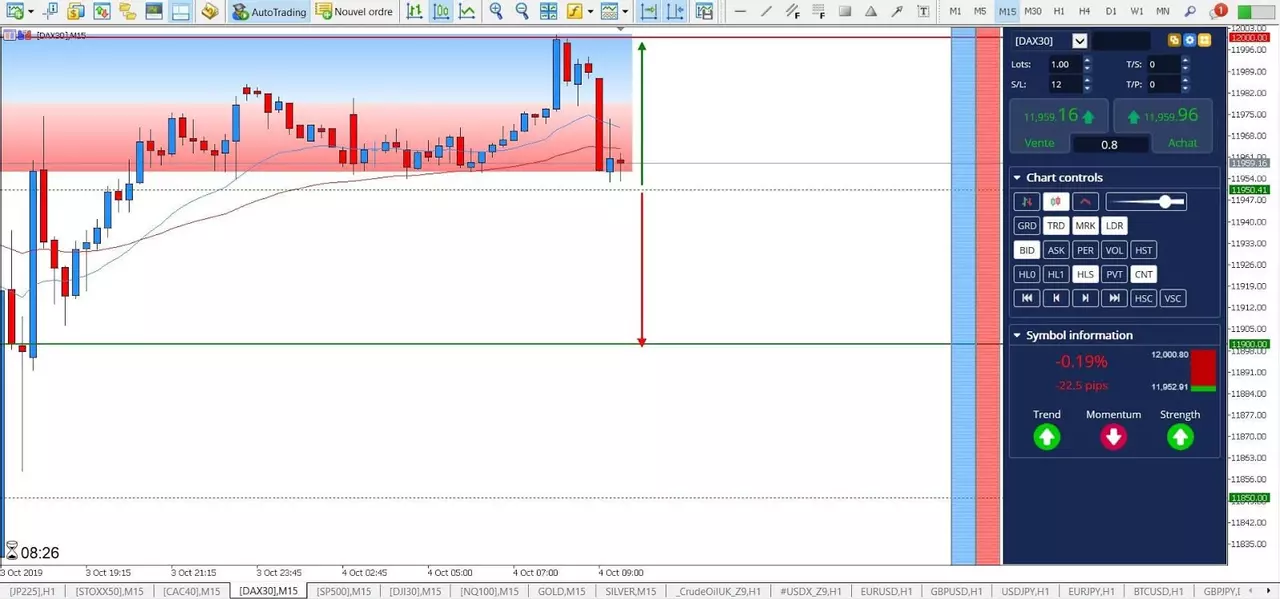
Task: Increase the T/P value stepper
Action: click(1186, 80)
